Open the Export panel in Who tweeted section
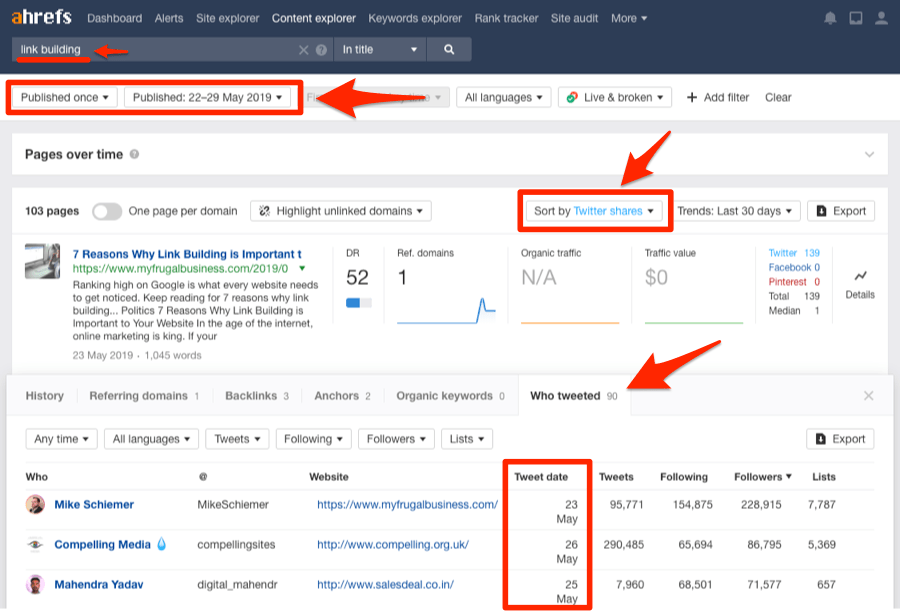 [839, 439]
